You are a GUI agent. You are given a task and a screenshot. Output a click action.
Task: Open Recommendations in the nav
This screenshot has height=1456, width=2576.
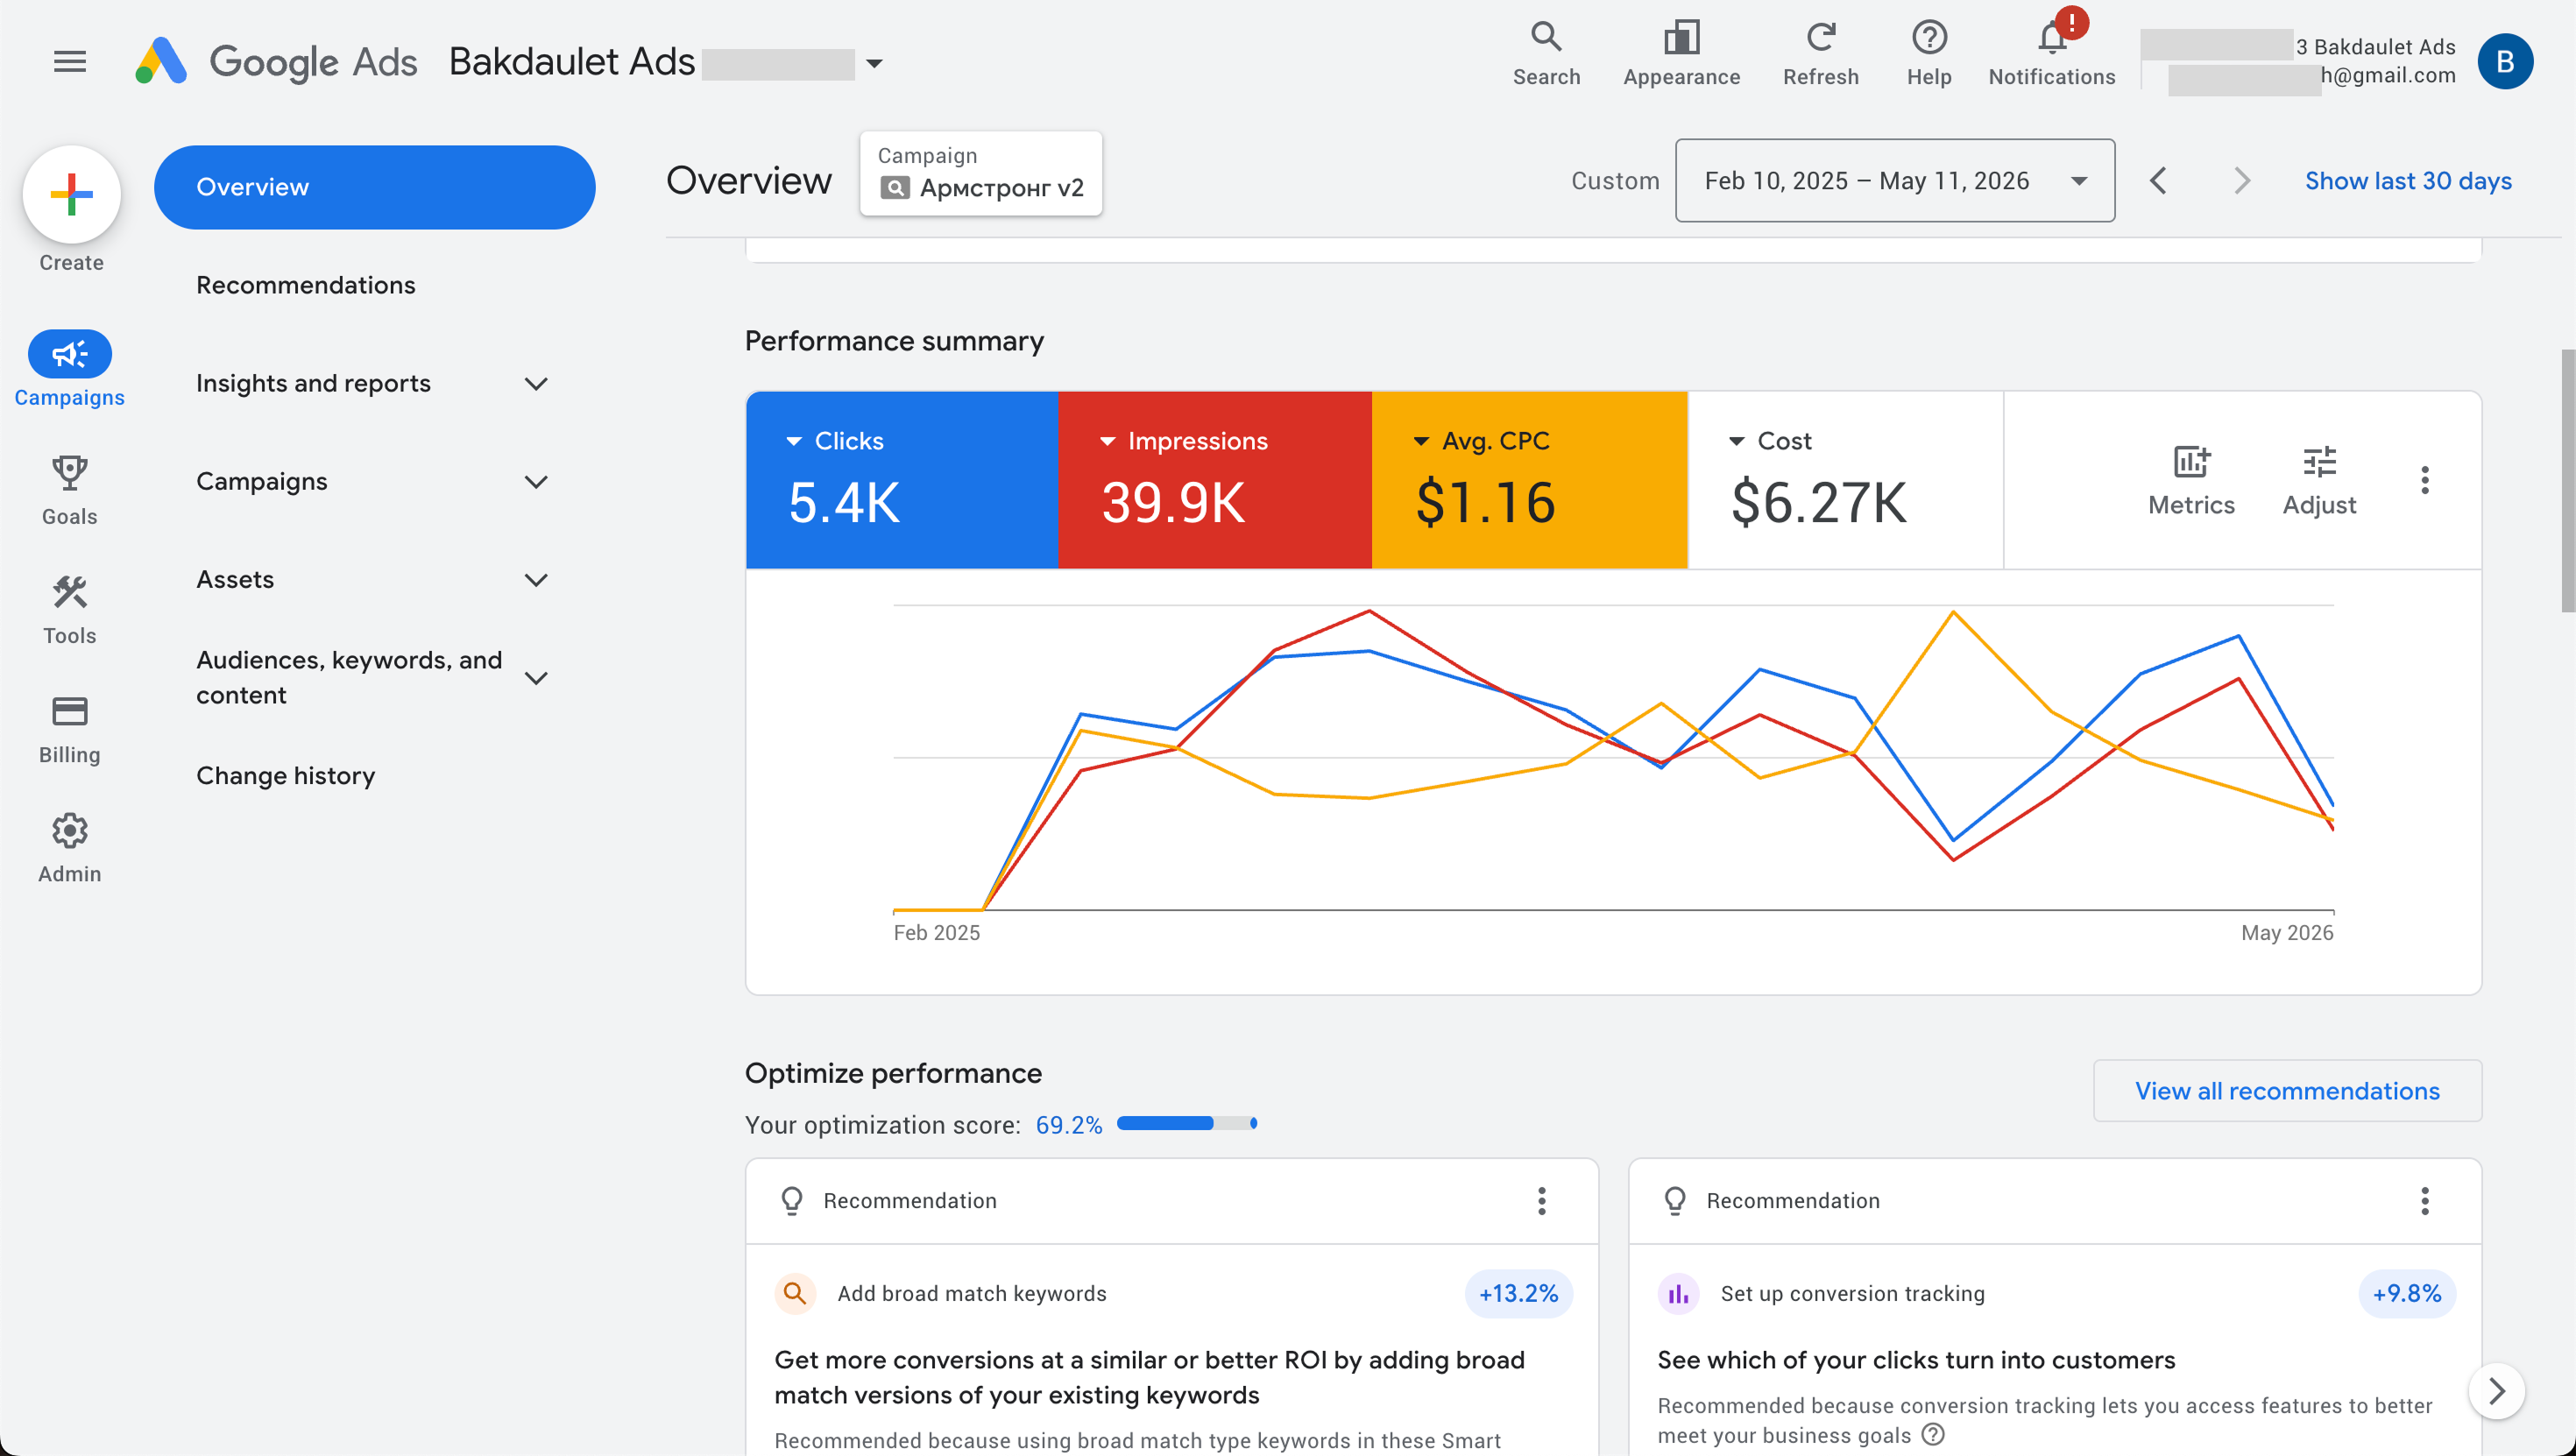(306, 285)
